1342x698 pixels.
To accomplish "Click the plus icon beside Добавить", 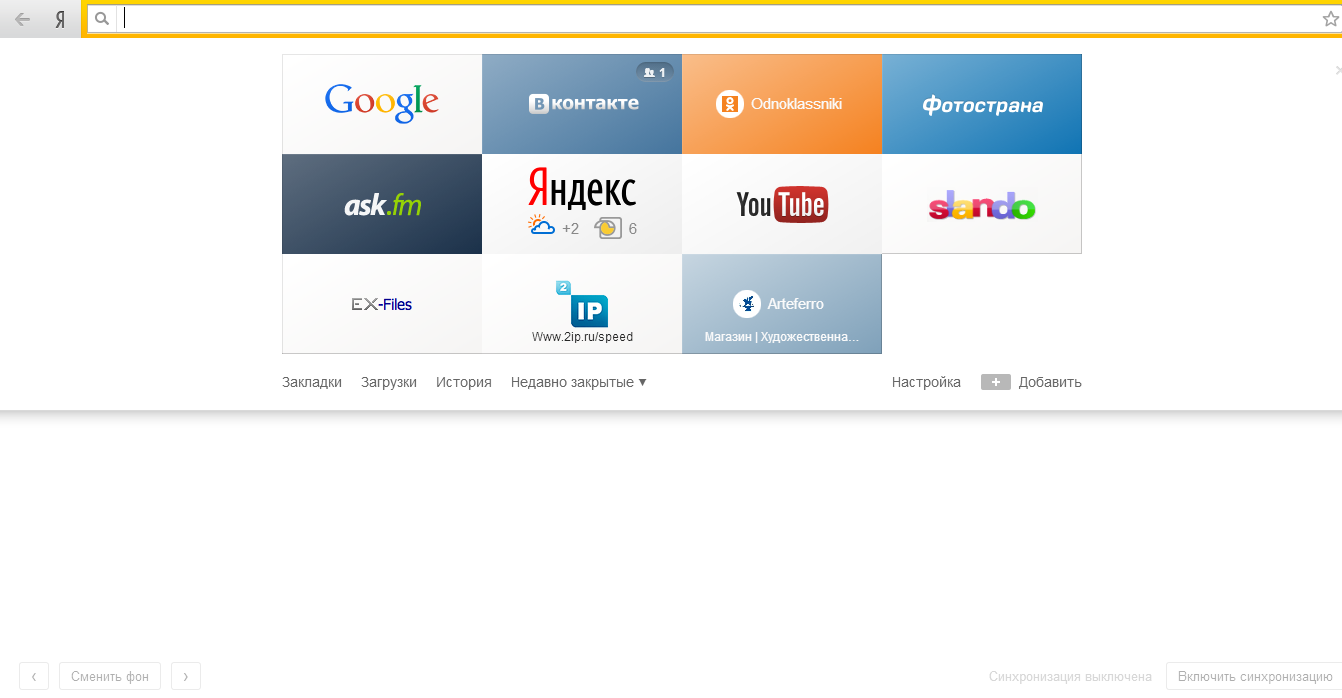I will tap(996, 382).
